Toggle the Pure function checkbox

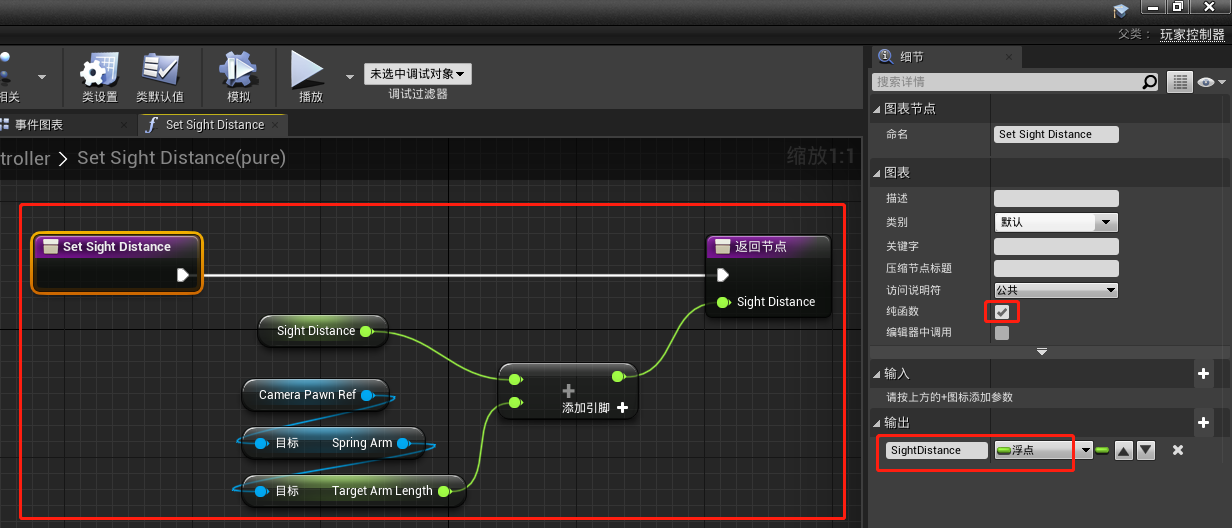tap(1002, 312)
